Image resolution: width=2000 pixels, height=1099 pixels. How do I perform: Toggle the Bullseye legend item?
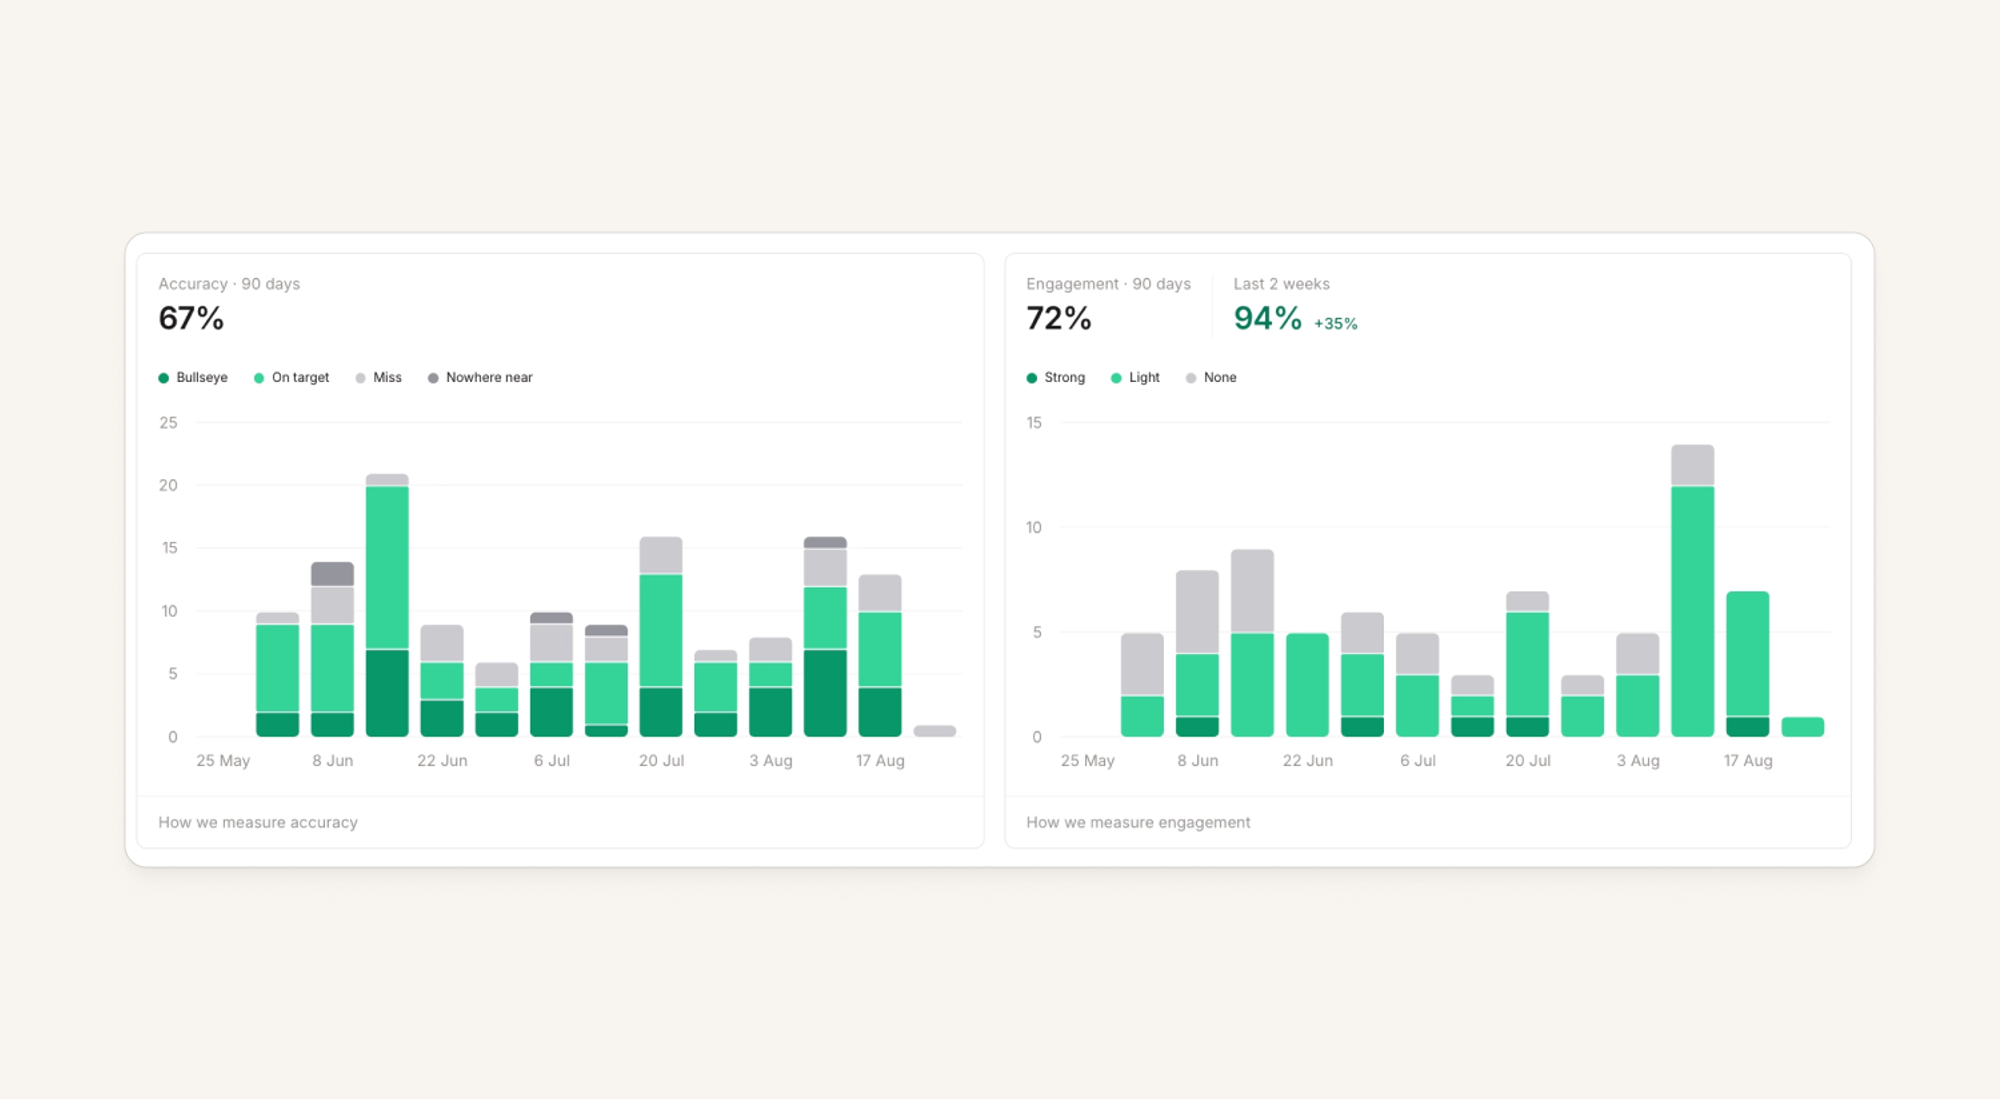point(193,377)
